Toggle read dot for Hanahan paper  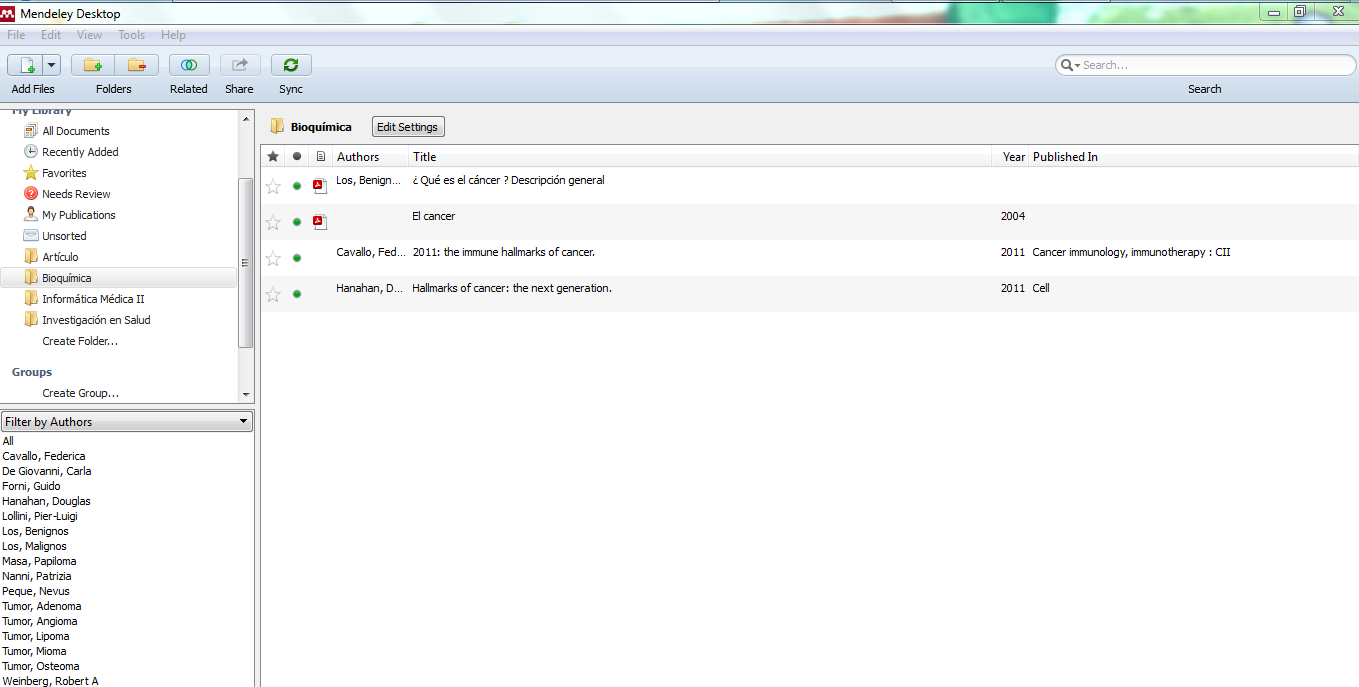(297, 294)
